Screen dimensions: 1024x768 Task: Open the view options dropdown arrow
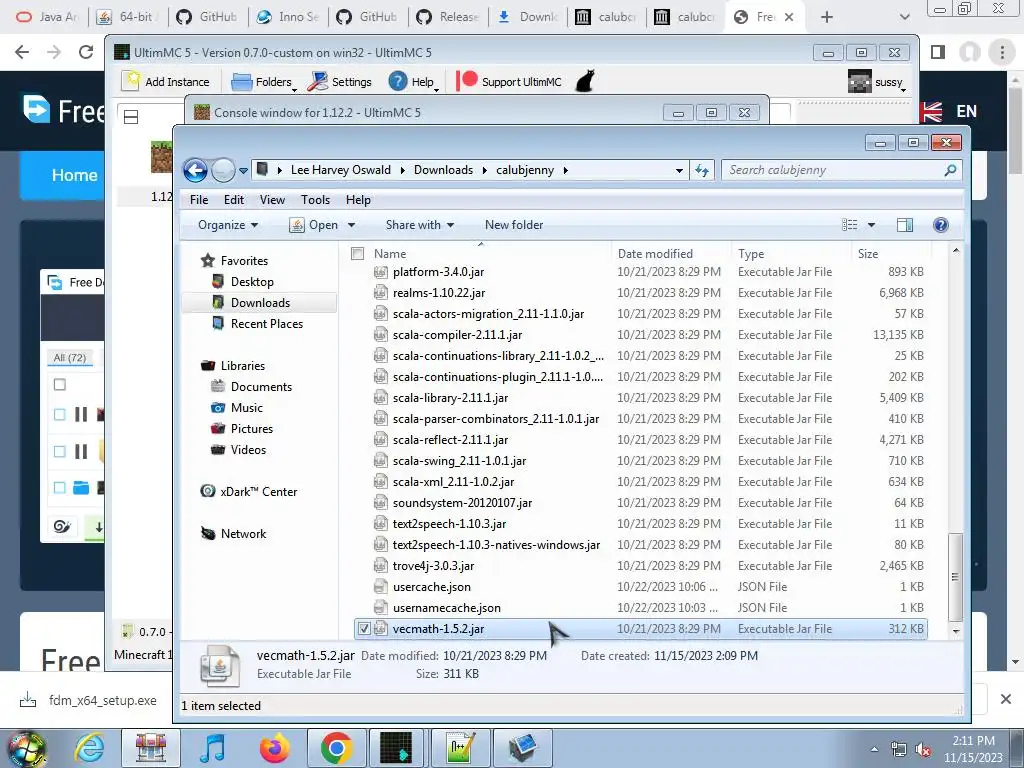[871, 225]
